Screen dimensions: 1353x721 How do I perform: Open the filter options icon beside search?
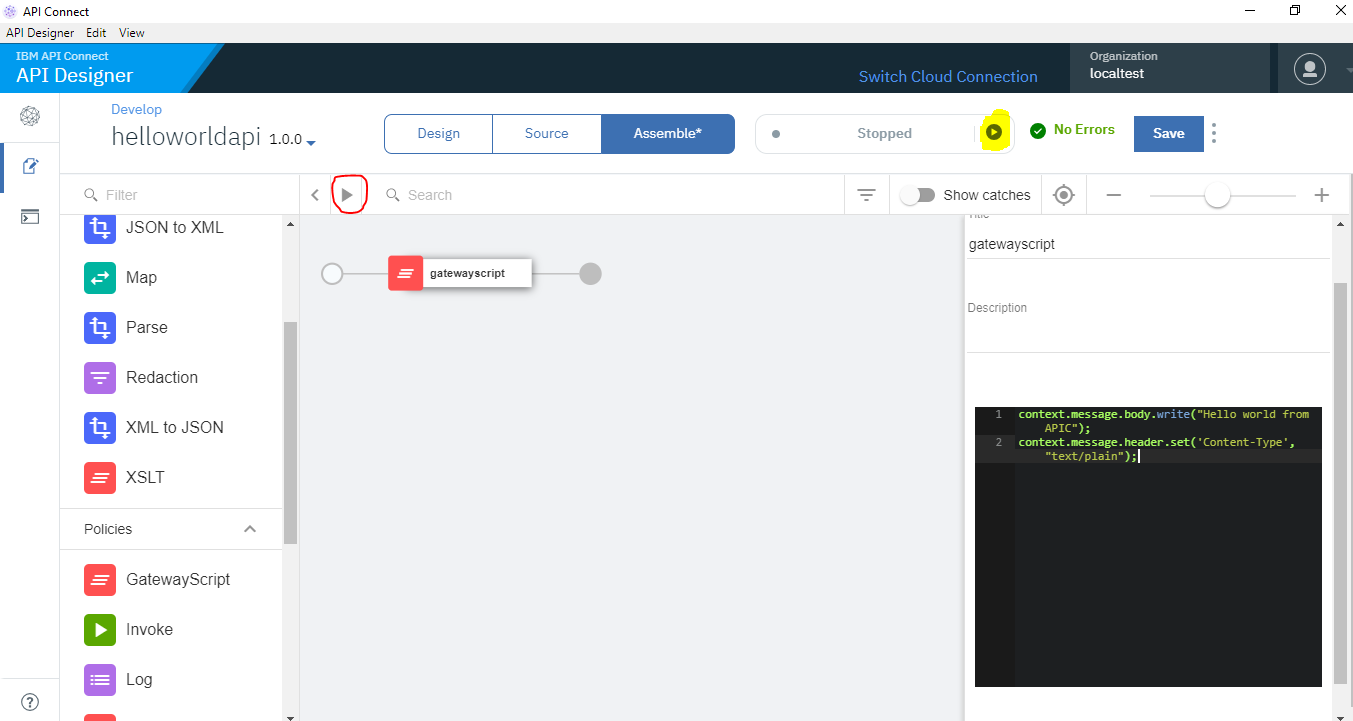[866, 195]
